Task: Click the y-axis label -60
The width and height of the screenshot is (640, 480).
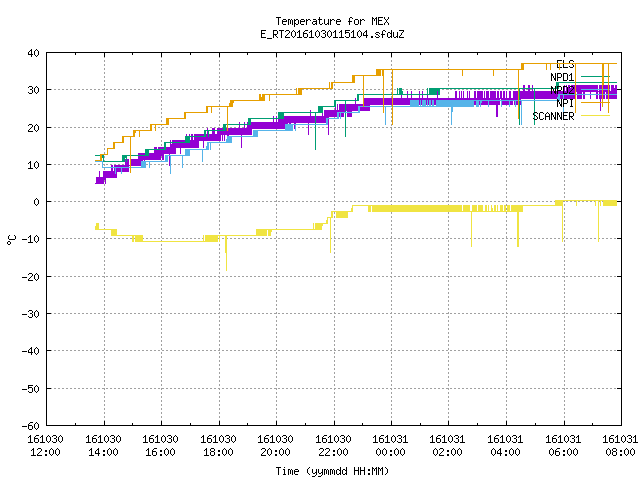Action: tap(31, 426)
